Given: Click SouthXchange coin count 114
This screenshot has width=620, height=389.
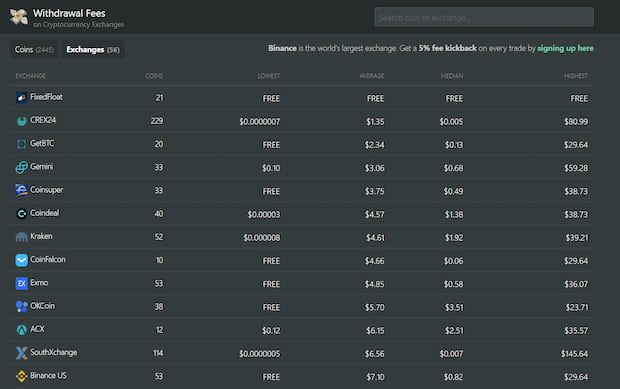Looking at the screenshot, I should (158, 353).
